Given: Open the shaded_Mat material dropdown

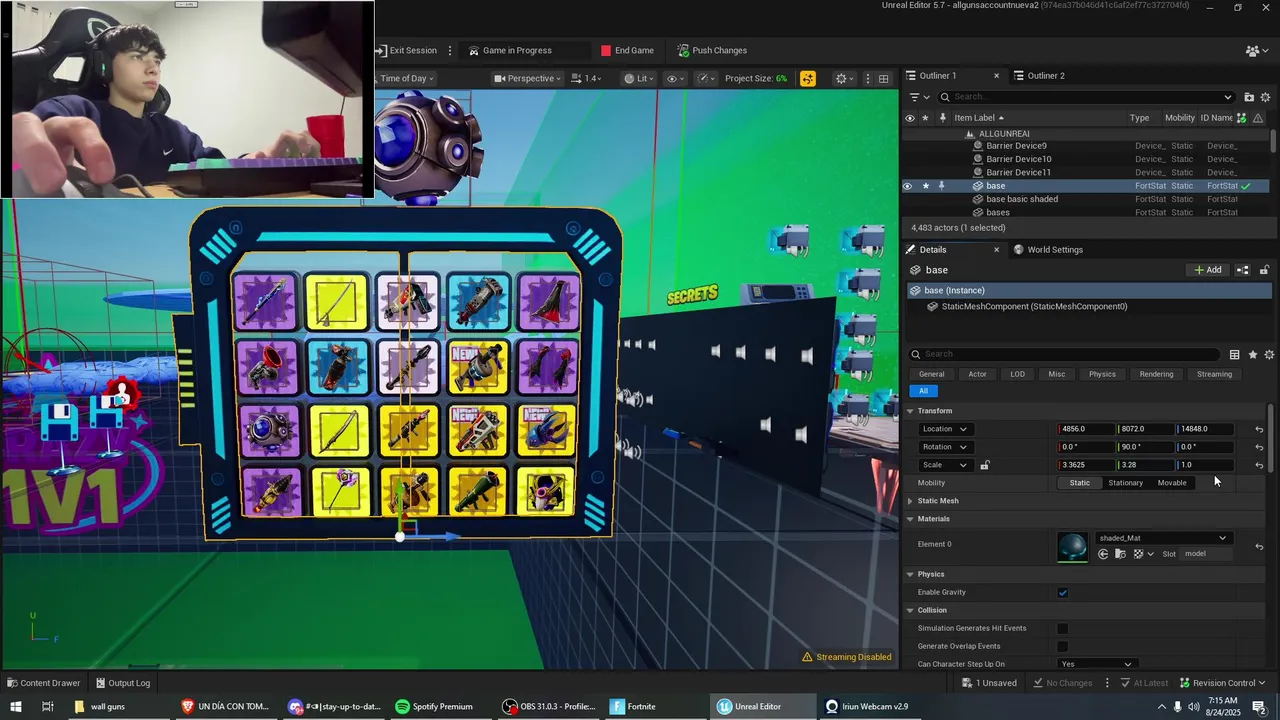Looking at the screenshot, I should click(x=1162, y=538).
